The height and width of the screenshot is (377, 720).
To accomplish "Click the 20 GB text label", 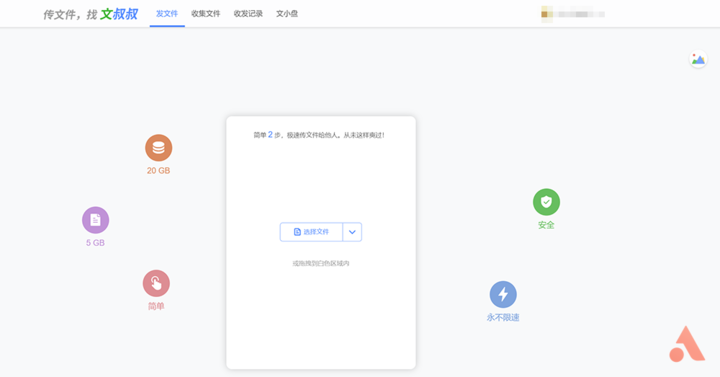I will (158, 171).
